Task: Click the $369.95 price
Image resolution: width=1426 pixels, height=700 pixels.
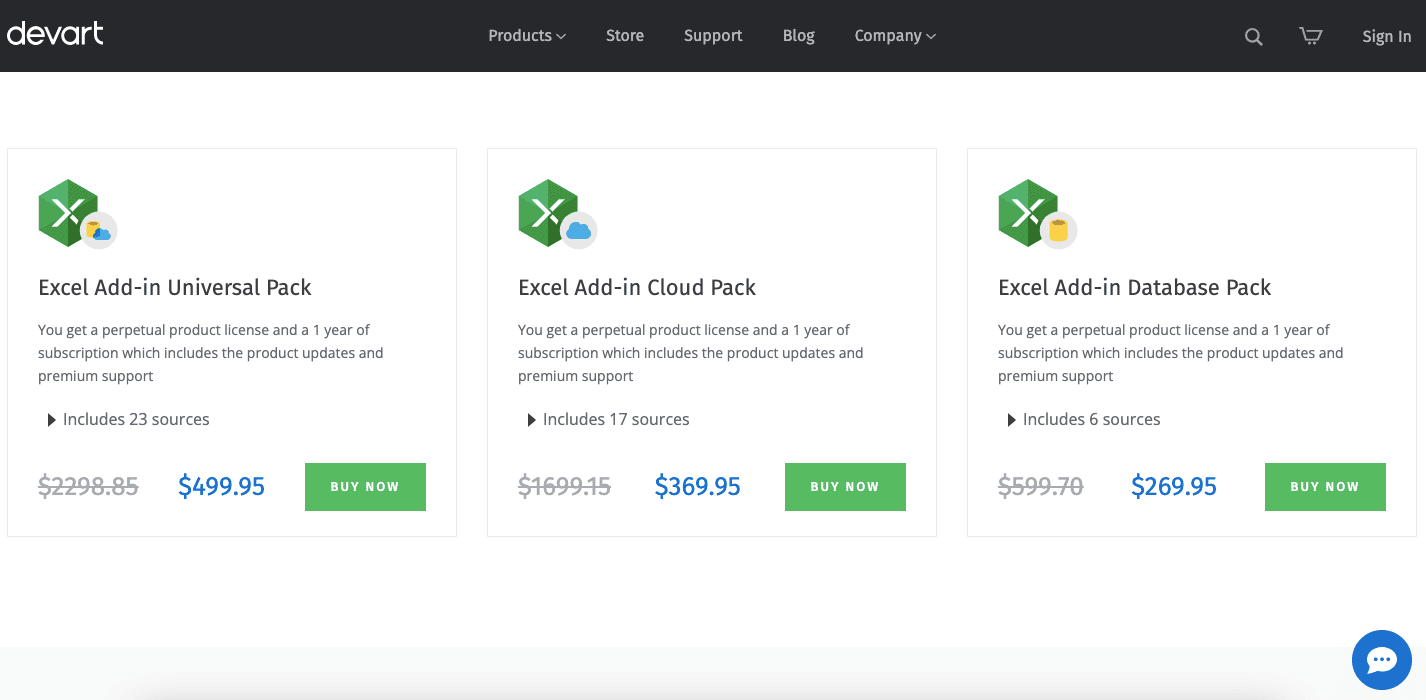Action: pos(698,487)
